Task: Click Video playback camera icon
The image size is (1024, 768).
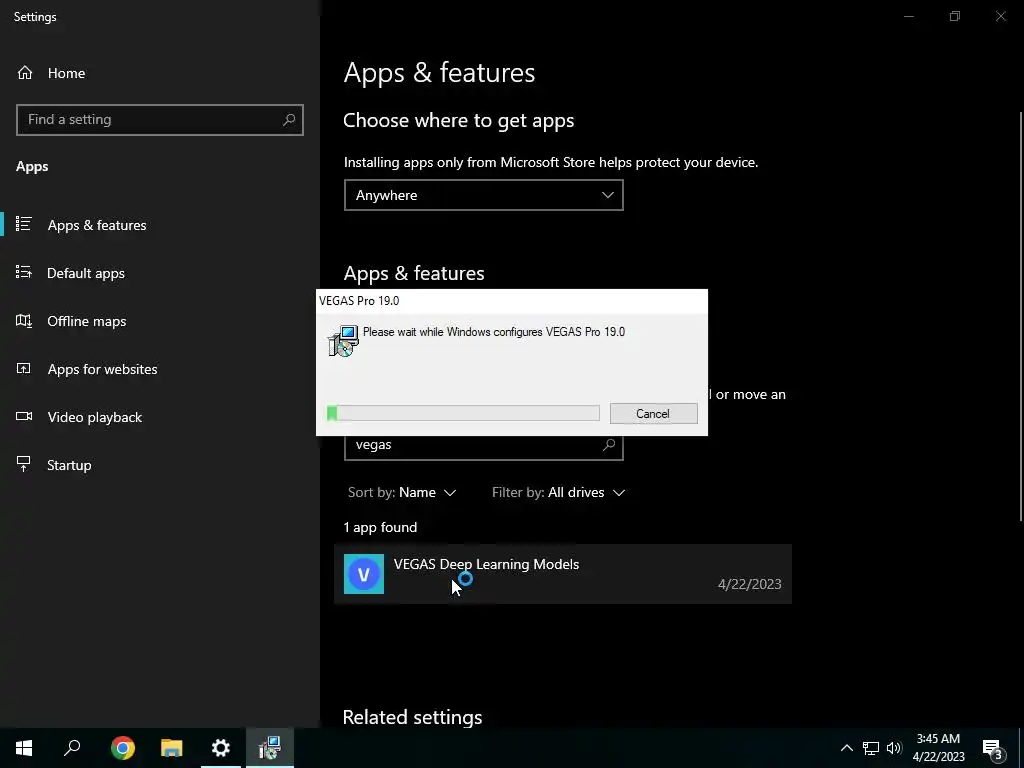Action: click(24, 417)
